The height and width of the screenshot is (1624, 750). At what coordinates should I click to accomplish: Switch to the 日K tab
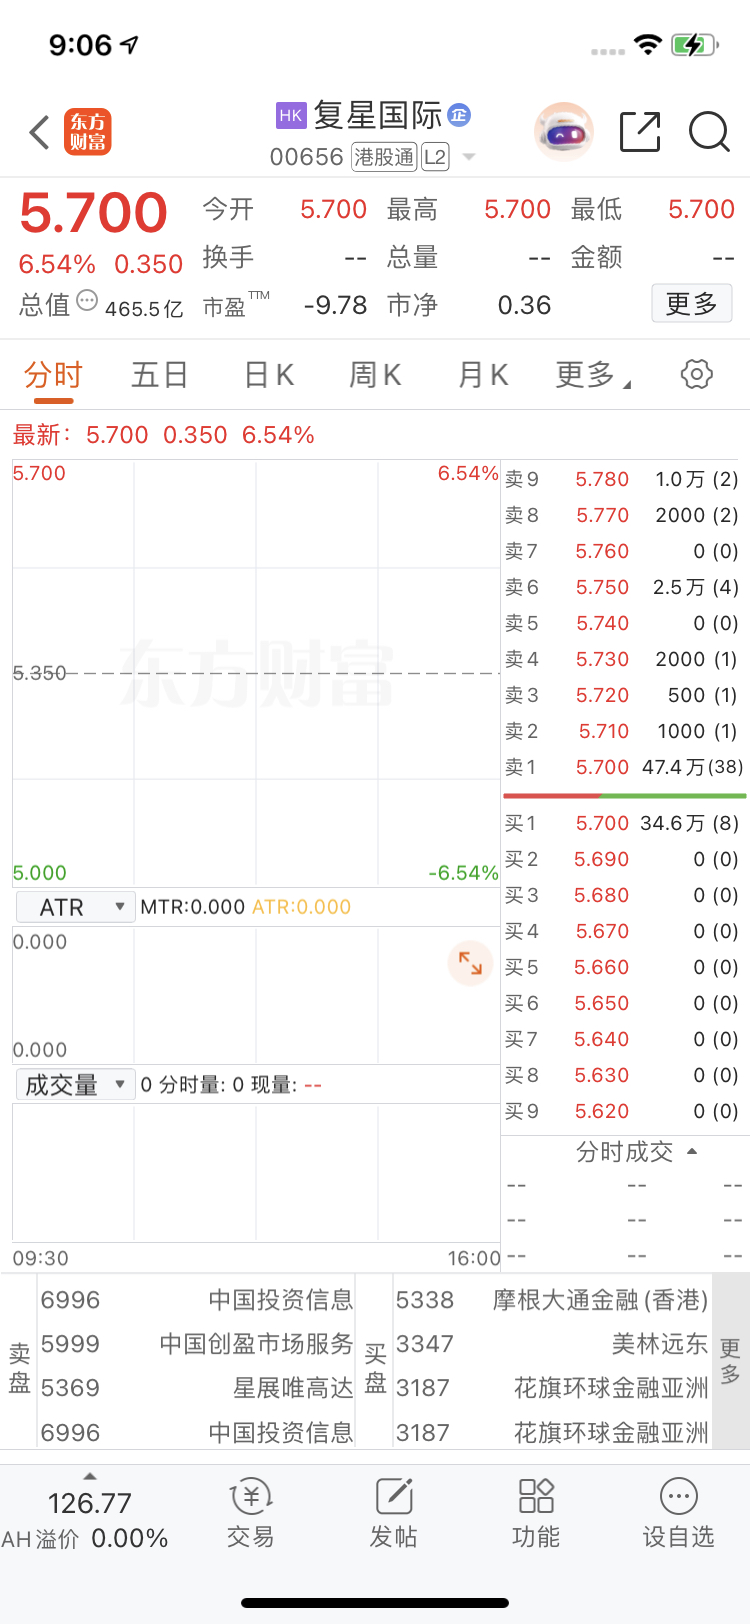[x=269, y=375]
